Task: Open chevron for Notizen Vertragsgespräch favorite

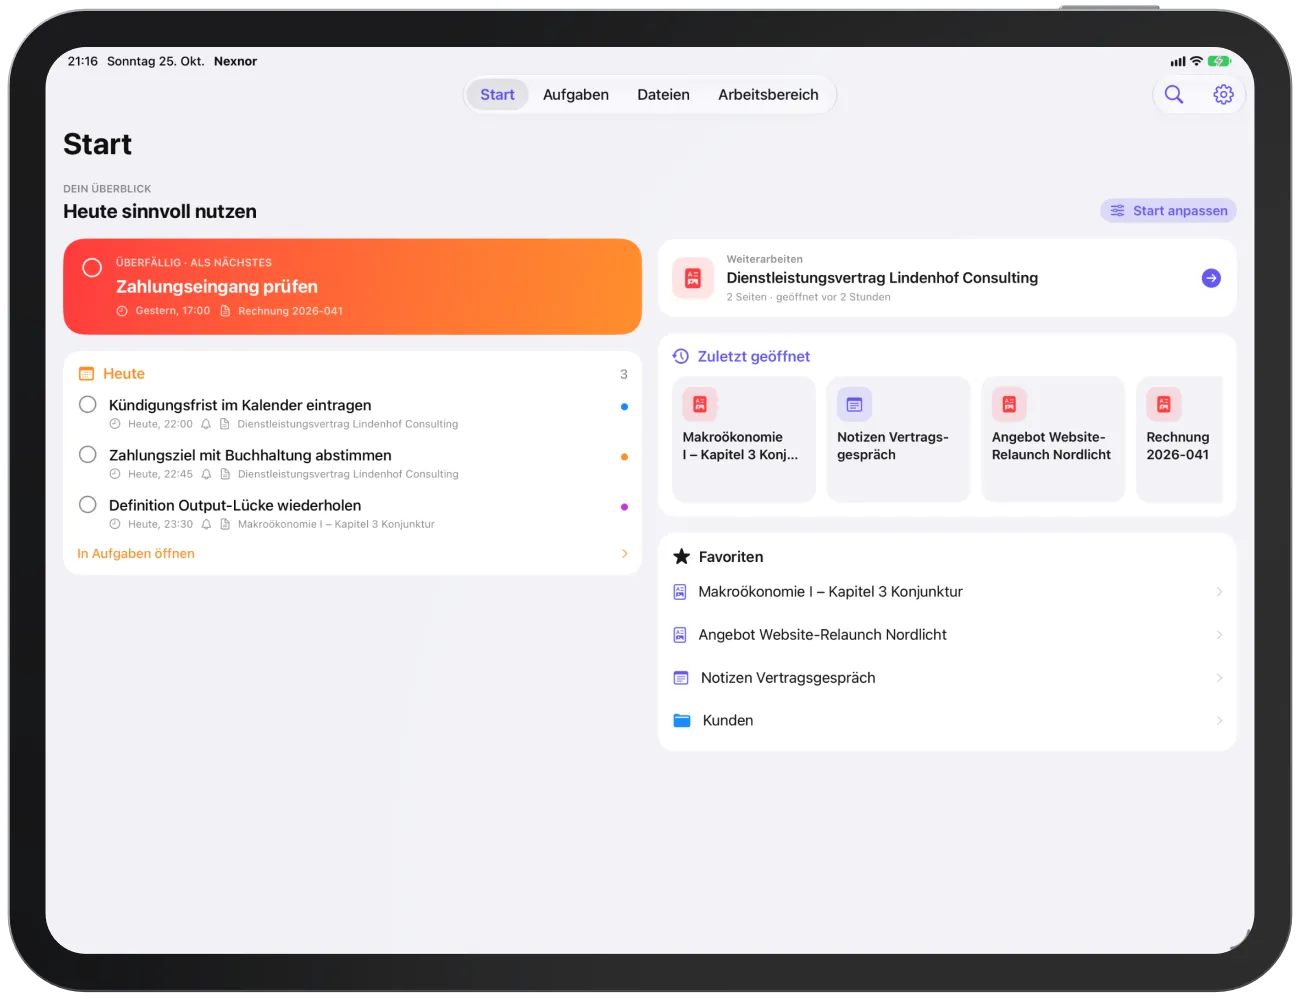Action: (1219, 678)
